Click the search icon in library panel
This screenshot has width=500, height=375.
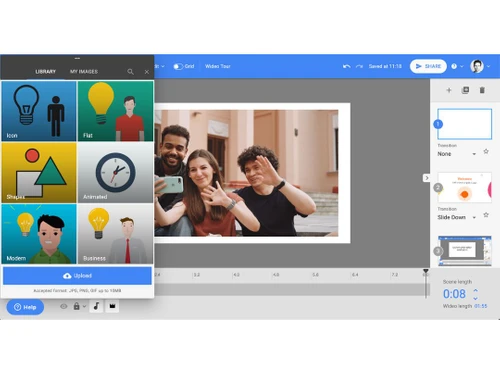(130, 72)
